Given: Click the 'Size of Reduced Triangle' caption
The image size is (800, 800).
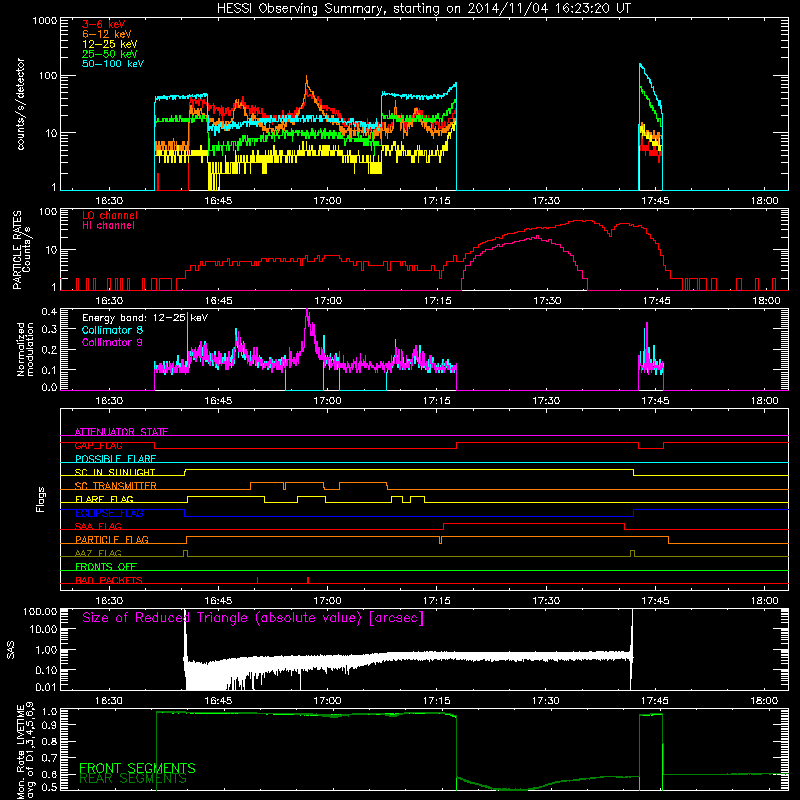Looking at the screenshot, I should coord(253,618).
